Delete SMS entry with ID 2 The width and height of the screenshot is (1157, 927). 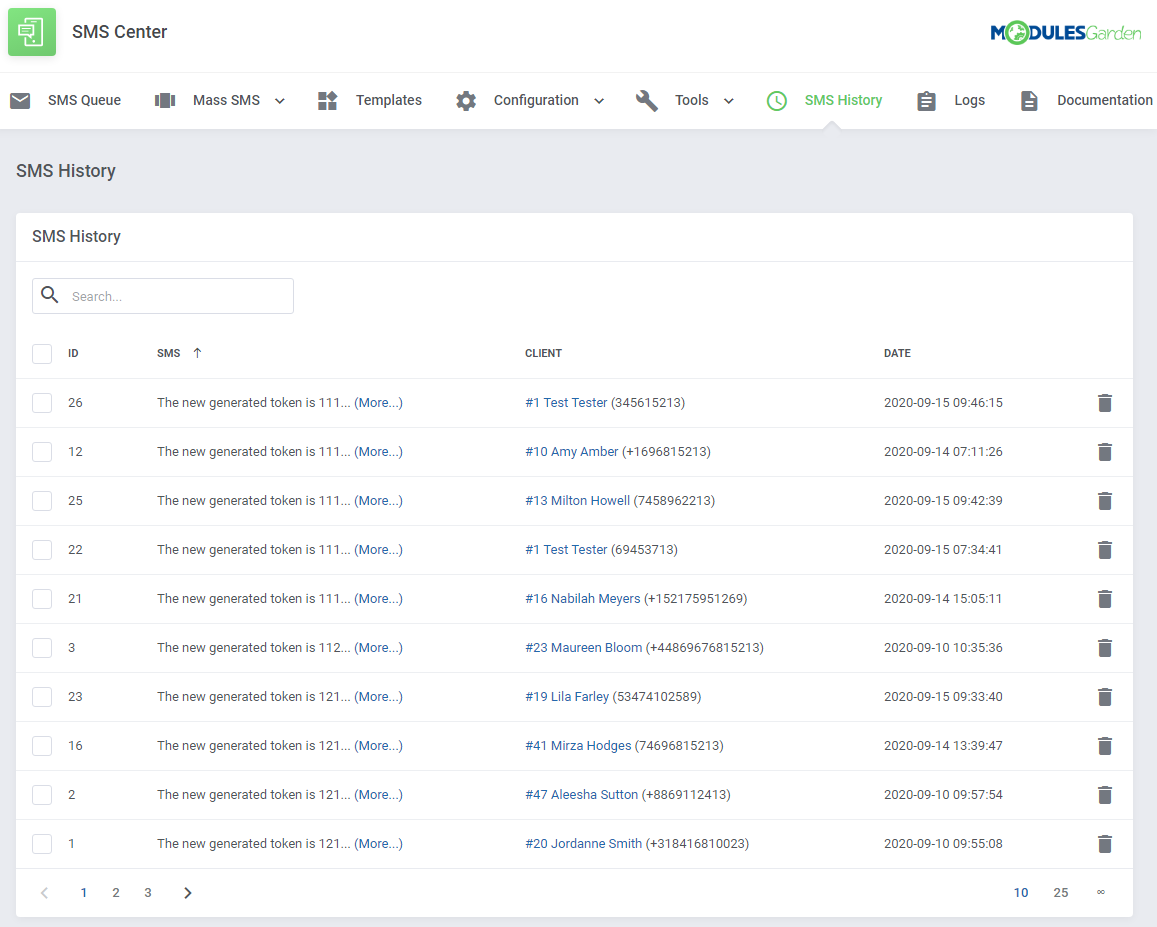point(1105,795)
